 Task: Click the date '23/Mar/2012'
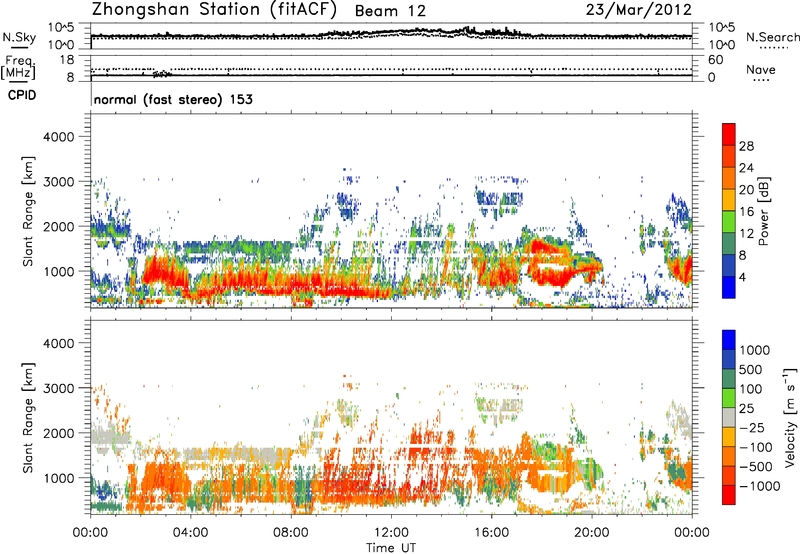click(x=638, y=10)
